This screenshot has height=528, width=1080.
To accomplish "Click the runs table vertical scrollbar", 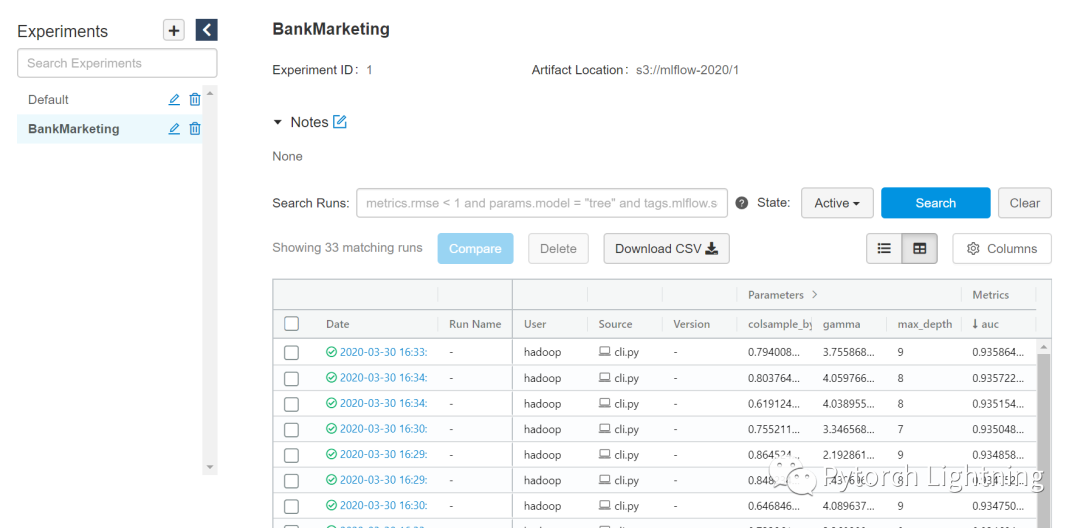I will click(x=1044, y=441).
